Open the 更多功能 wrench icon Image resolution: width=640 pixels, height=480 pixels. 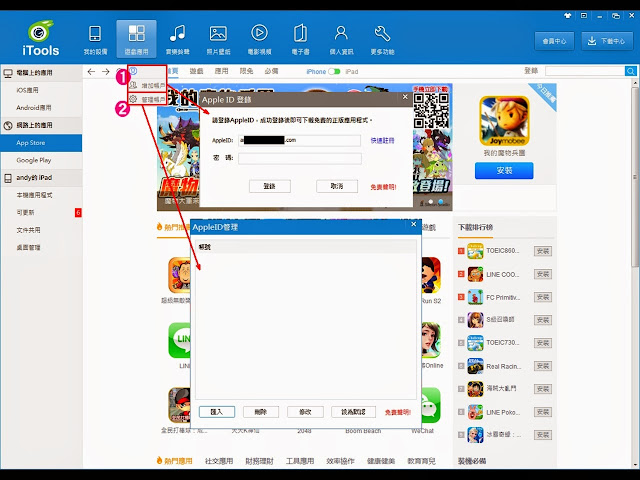click(382, 33)
